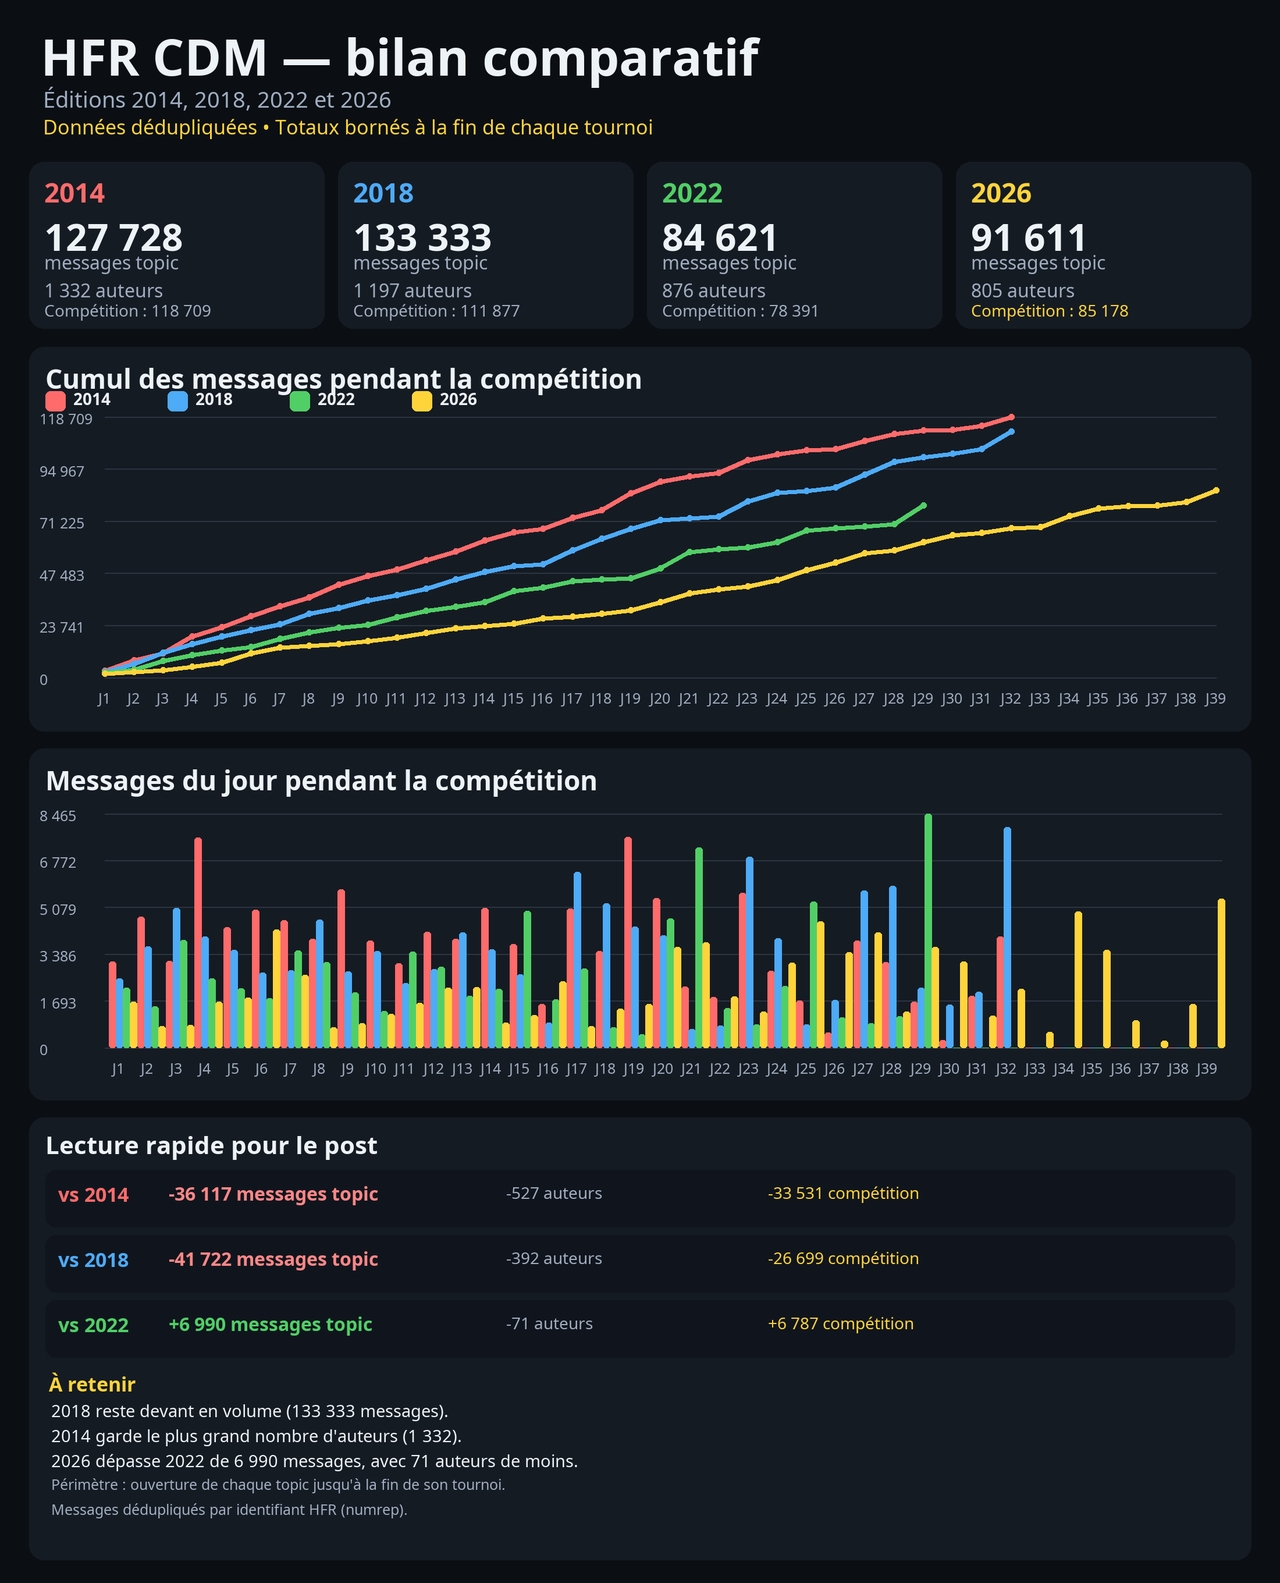Click "-527 auteurs"
1280x1583 pixels.
tap(554, 1193)
